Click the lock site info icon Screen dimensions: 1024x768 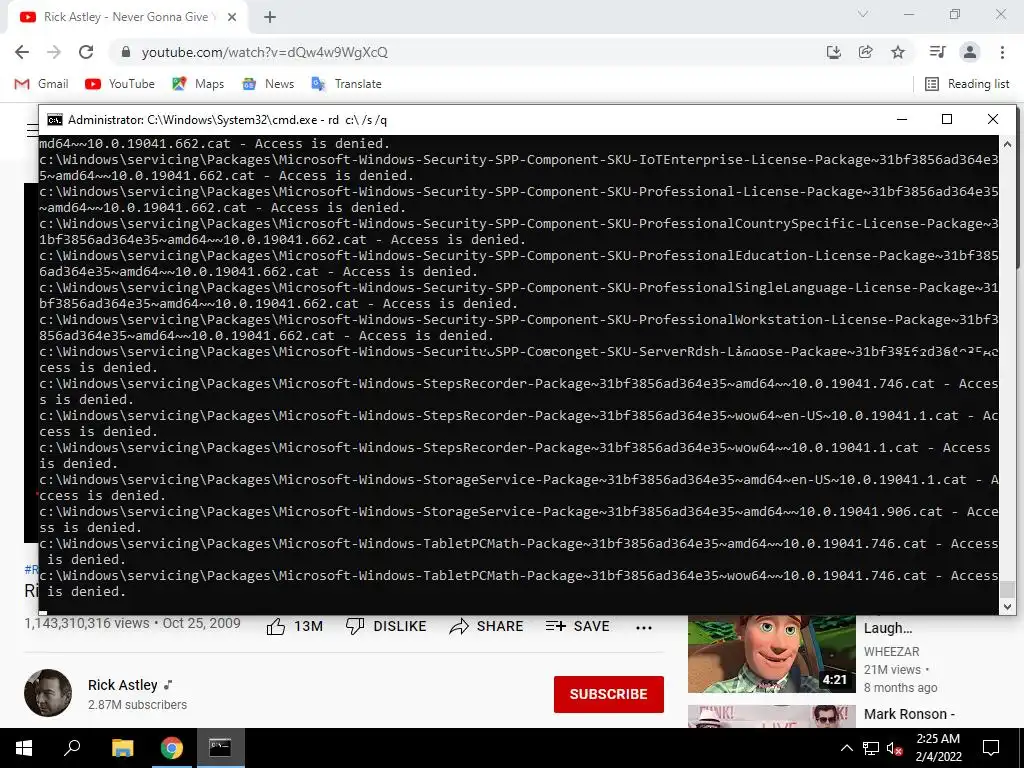tap(126, 52)
